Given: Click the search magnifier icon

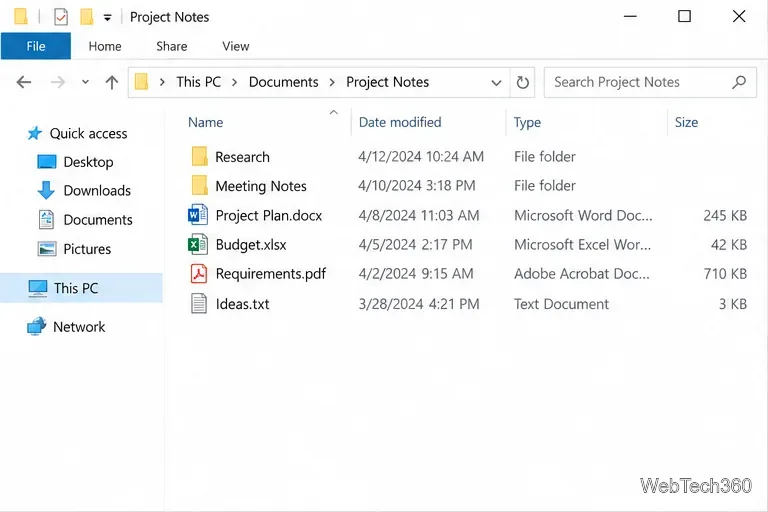Looking at the screenshot, I should coord(739,82).
